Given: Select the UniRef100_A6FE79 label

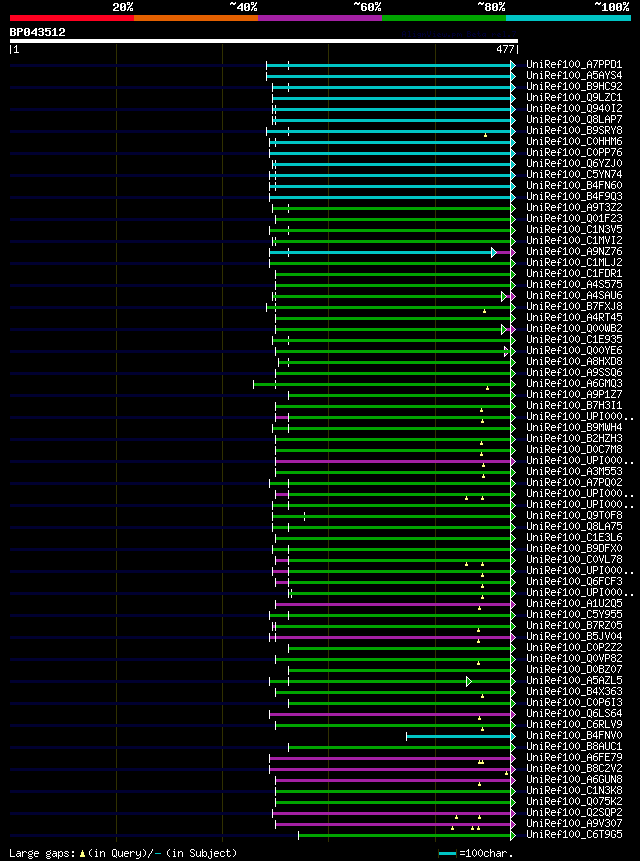Looking at the screenshot, I should pos(574,757).
